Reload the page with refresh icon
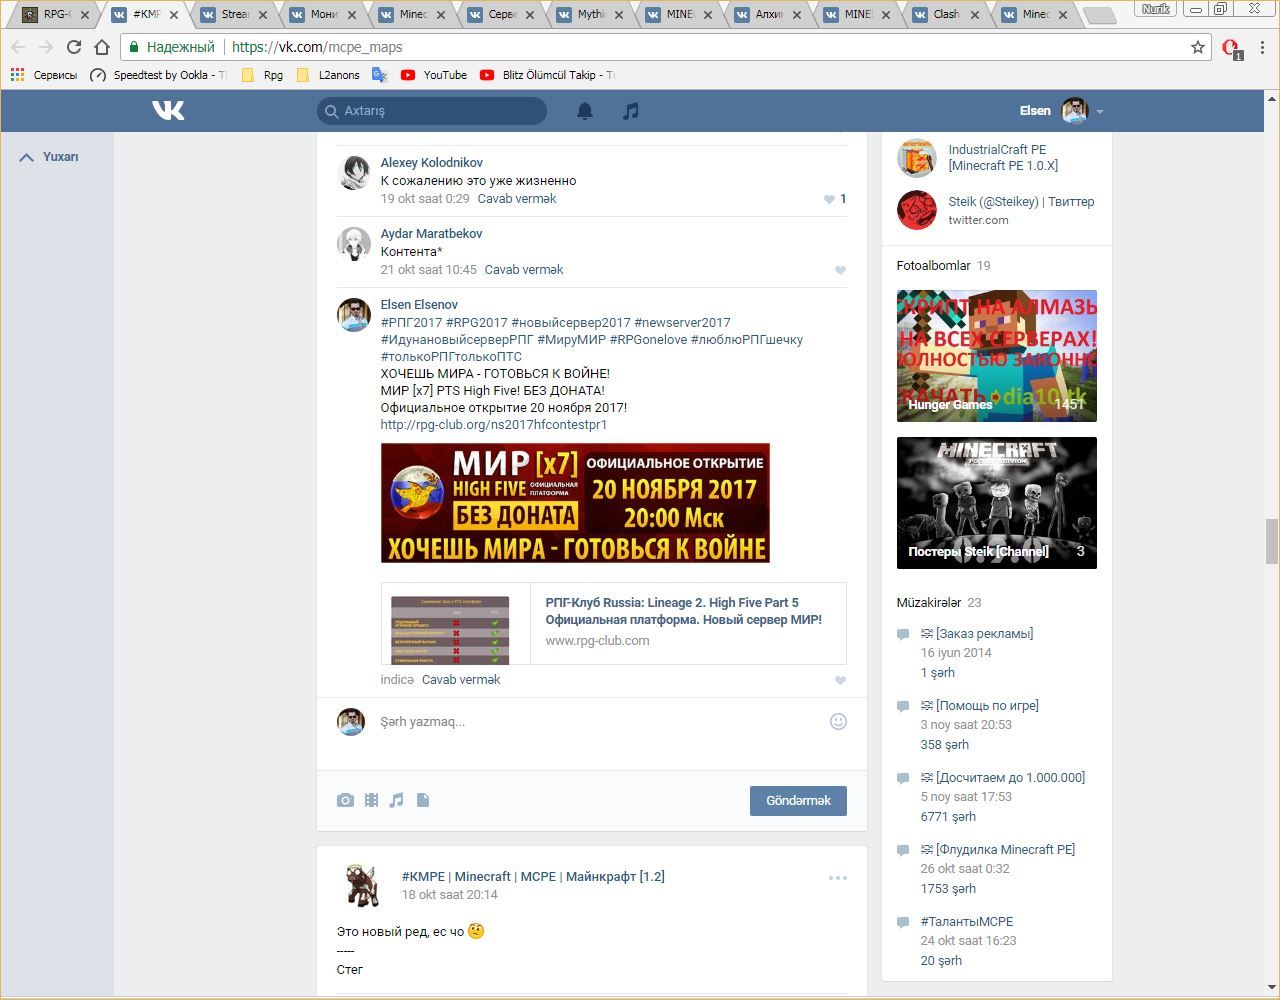The height and width of the screenshot is (1000, 1280). pyautogui.click(x=73, y=47)
